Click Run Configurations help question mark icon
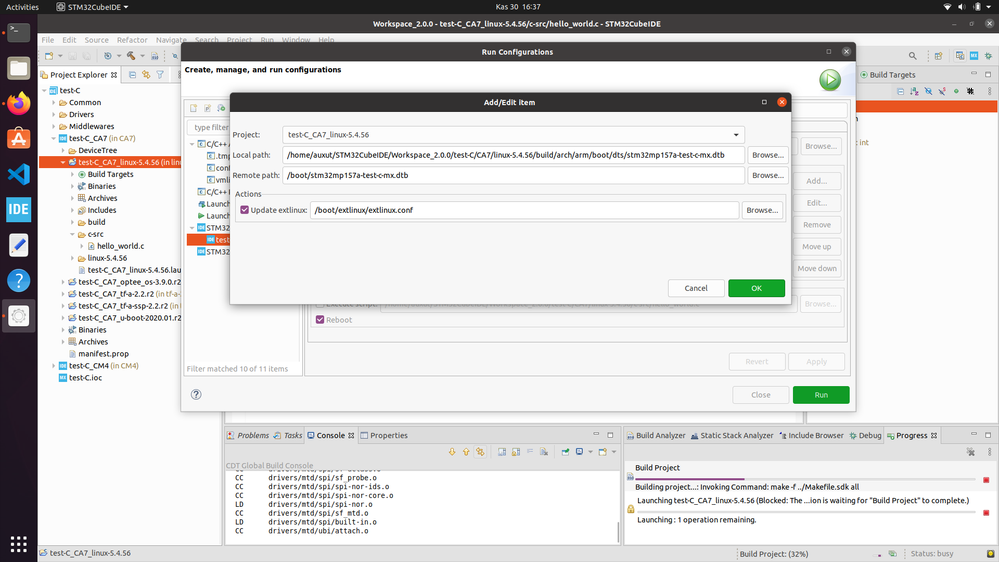 pyautogui.click(x=196, y=394)
